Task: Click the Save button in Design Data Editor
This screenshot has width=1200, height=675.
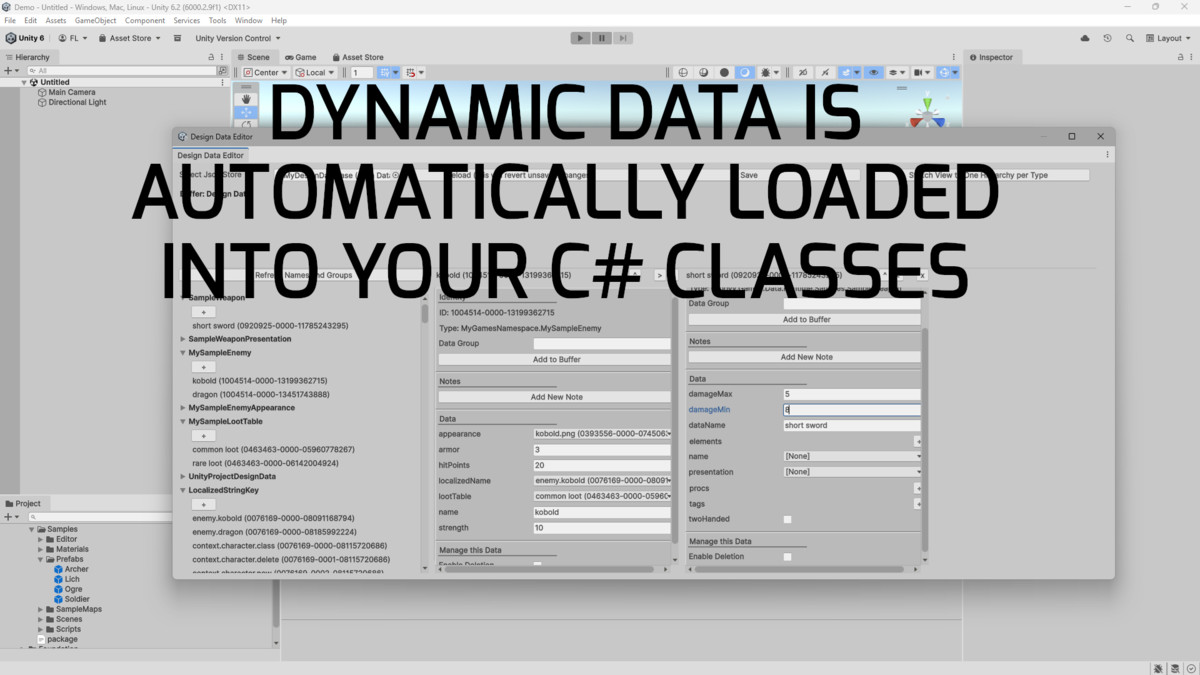Action: point(748,175)
